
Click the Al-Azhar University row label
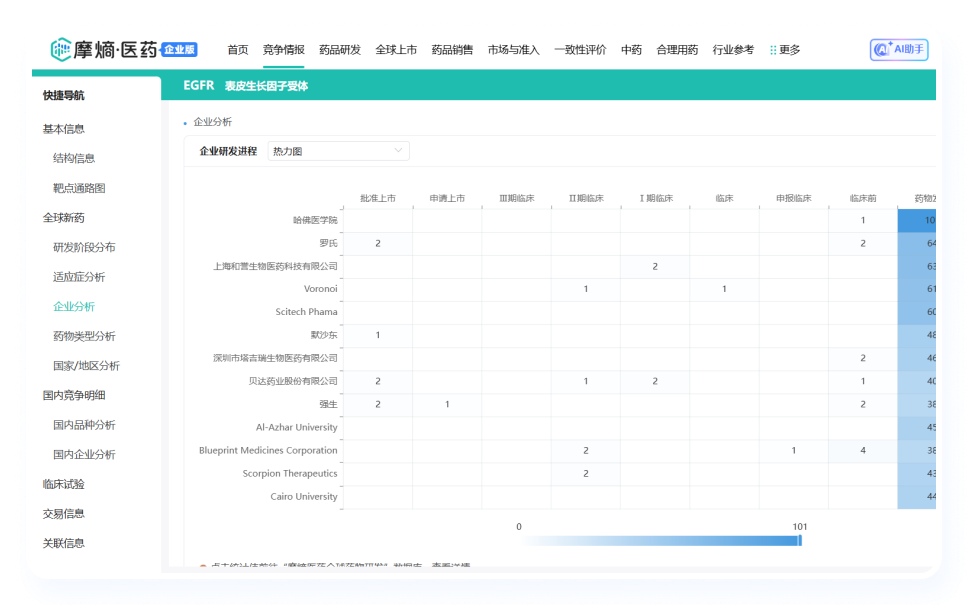(x=297, y=427)
